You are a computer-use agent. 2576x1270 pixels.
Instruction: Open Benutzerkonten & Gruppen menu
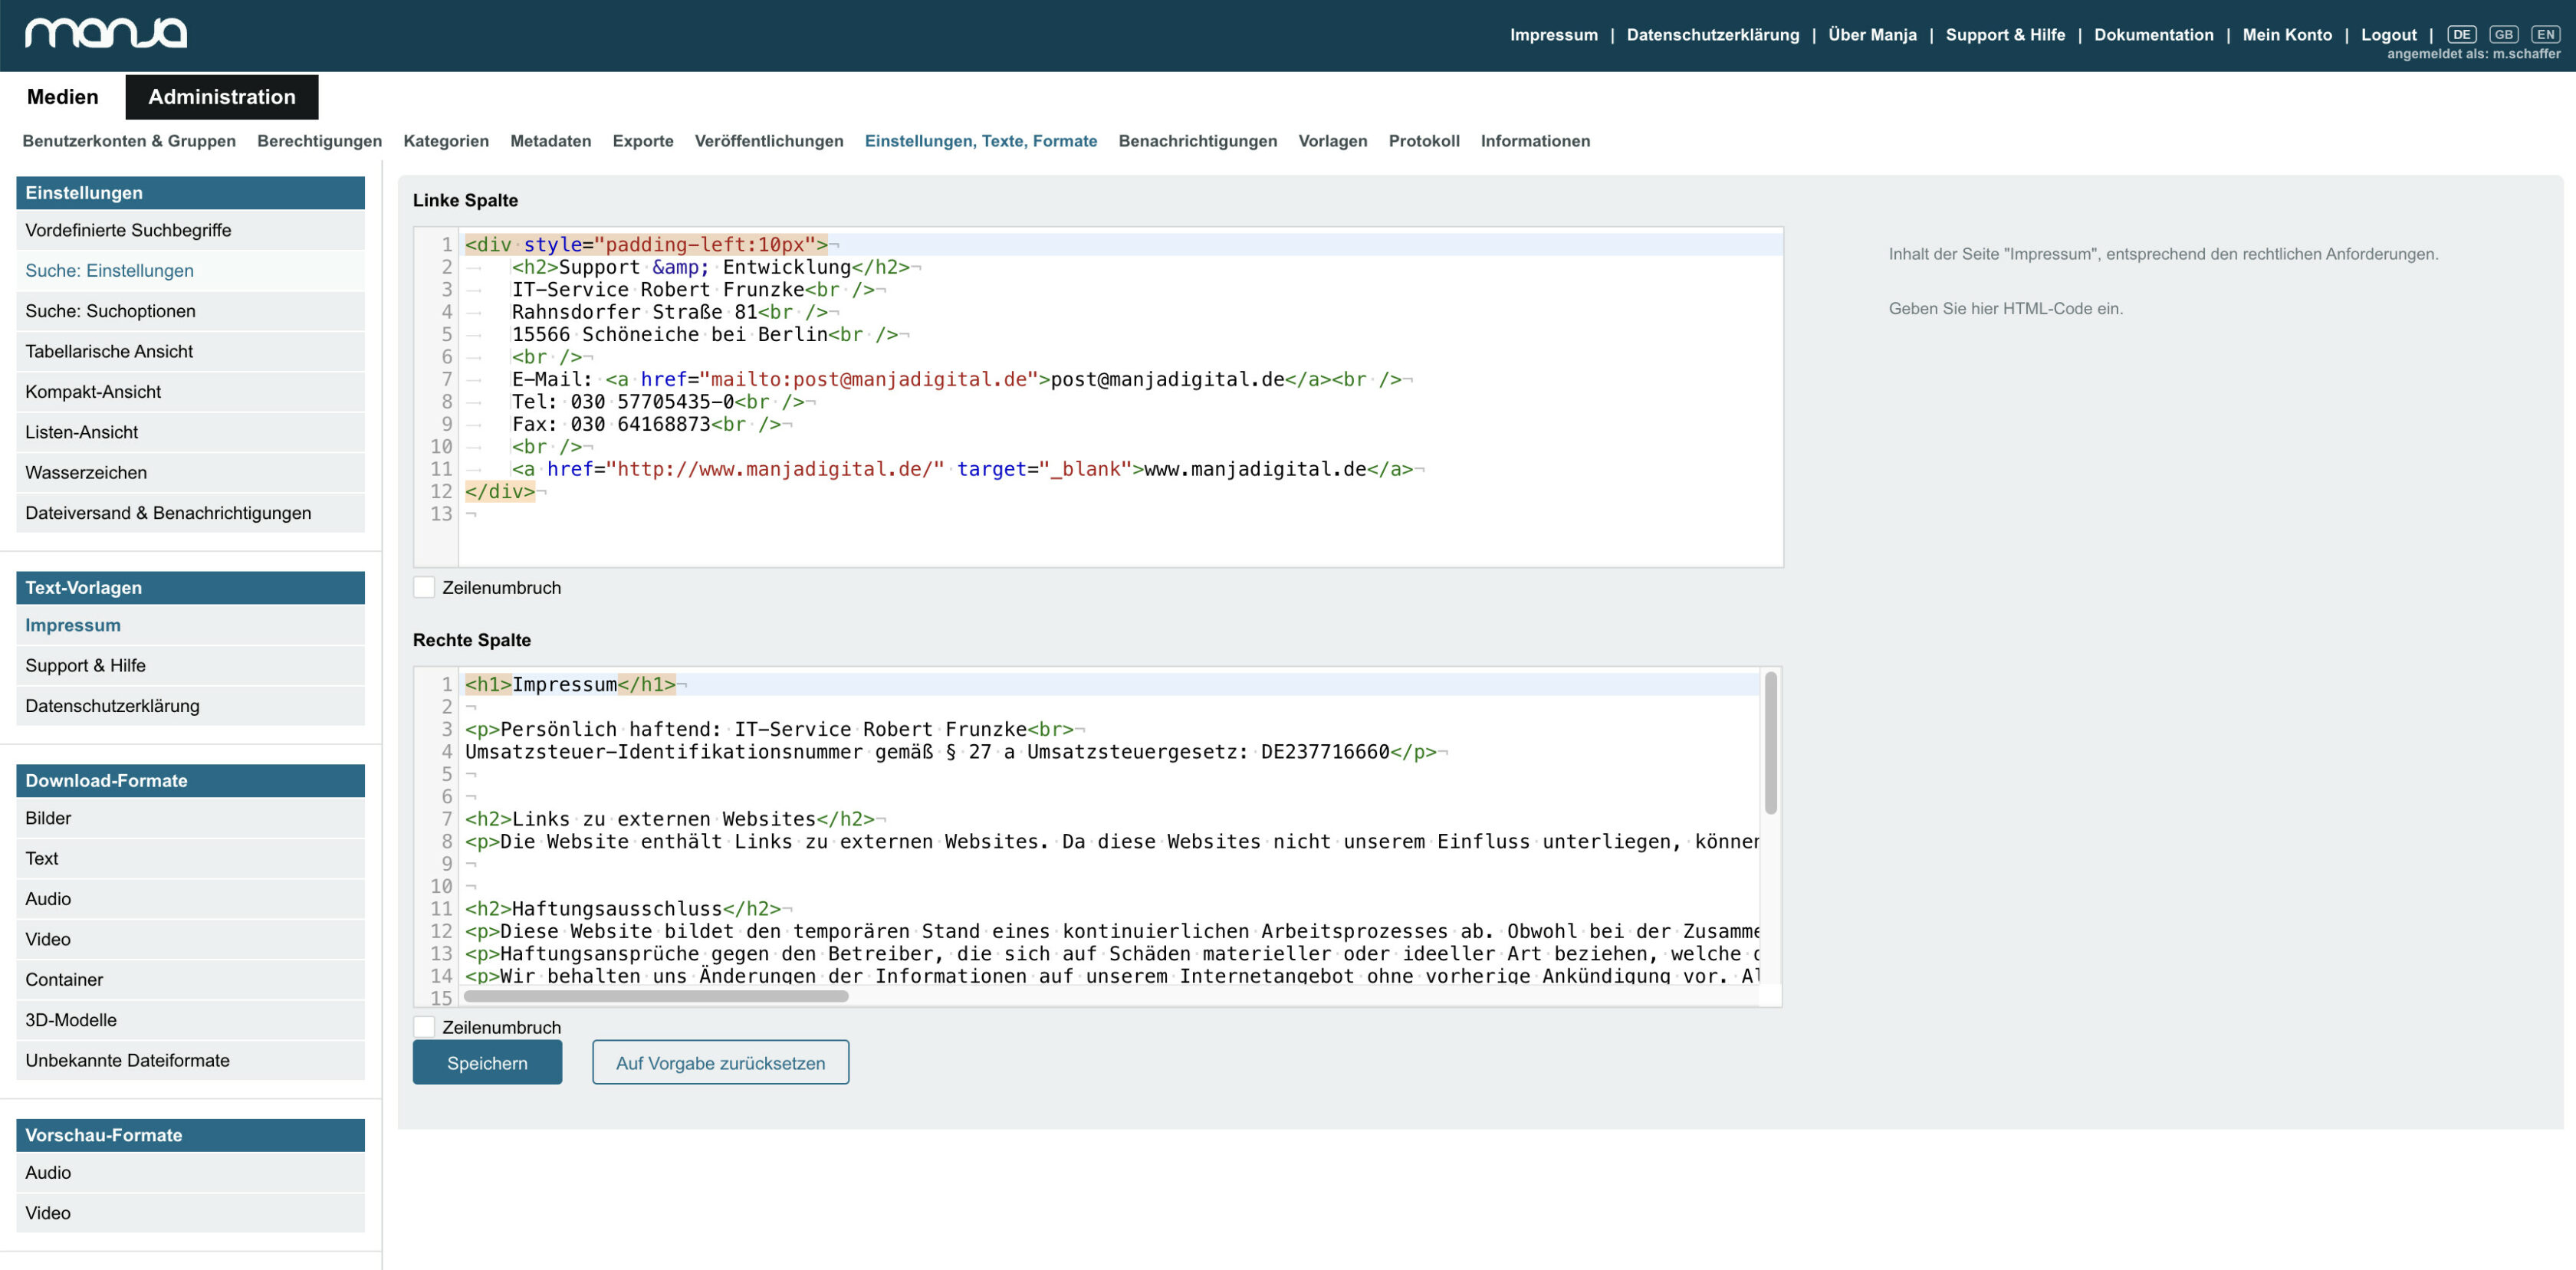pyautogui.click(x=129, y=141)
